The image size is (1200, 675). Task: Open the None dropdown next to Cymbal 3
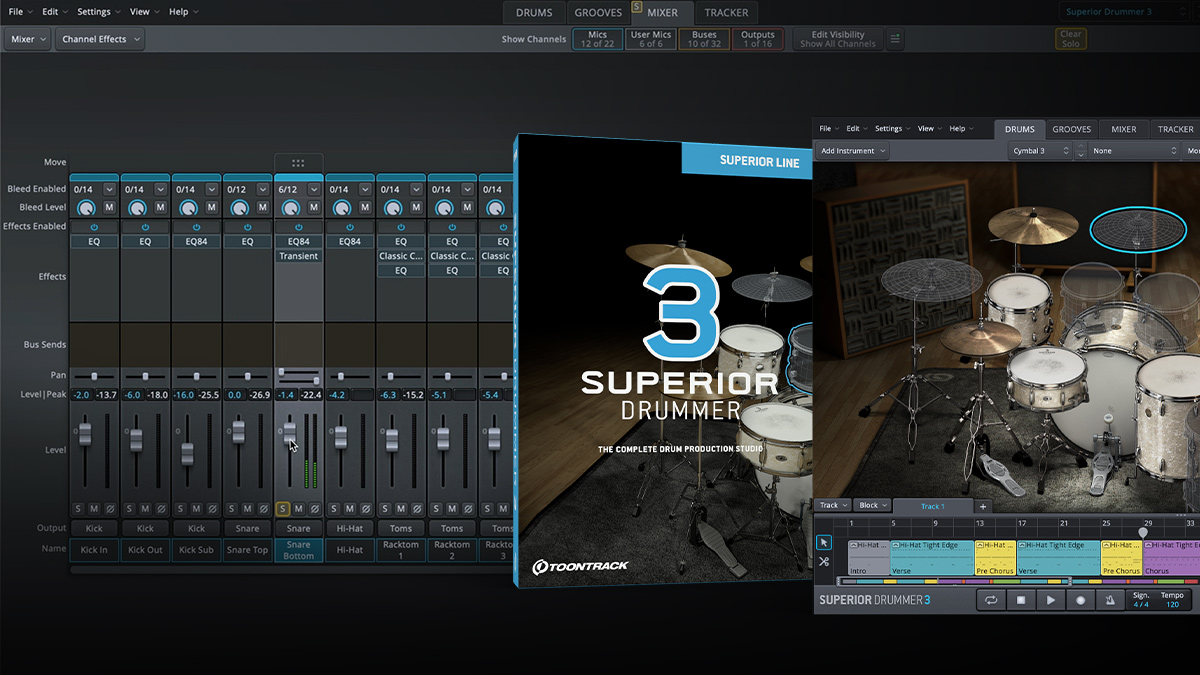(x=1135, y=151)
